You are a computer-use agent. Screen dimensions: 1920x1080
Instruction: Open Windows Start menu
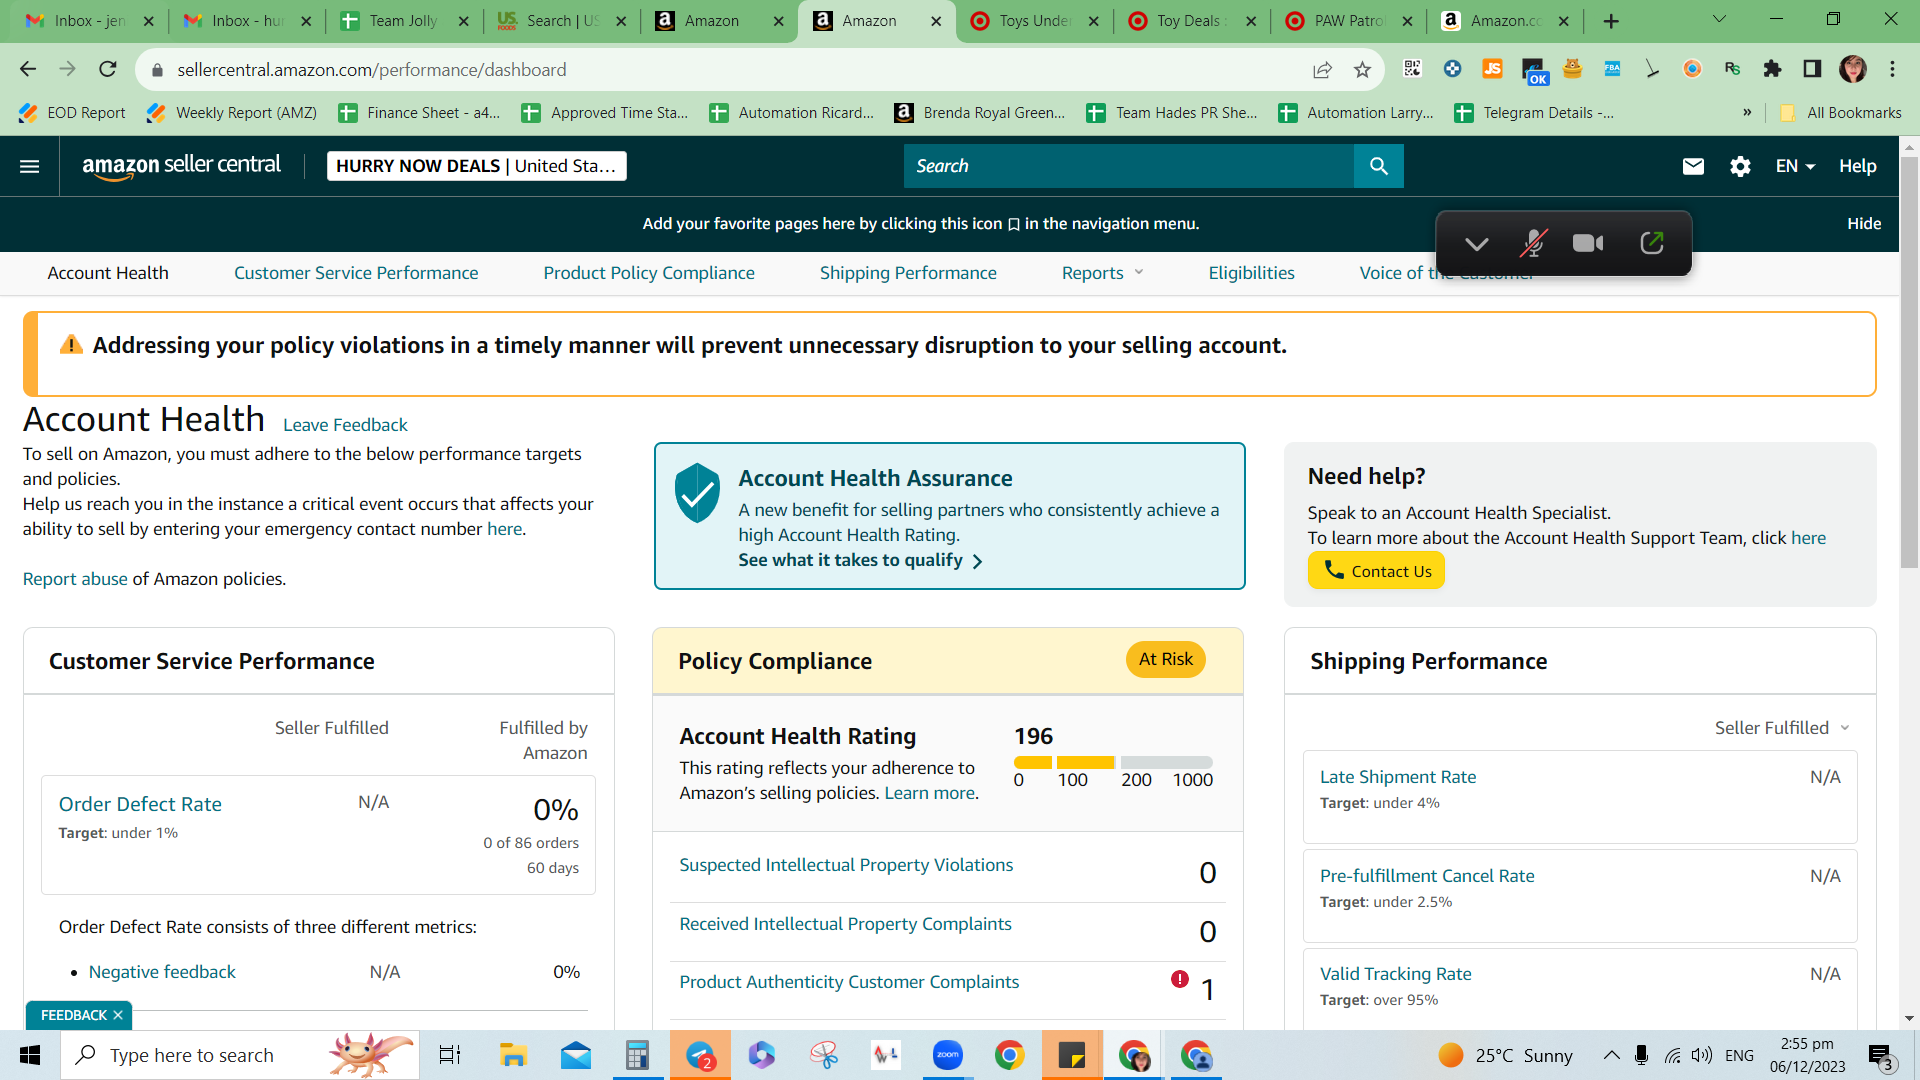[x=30, y=1055]
